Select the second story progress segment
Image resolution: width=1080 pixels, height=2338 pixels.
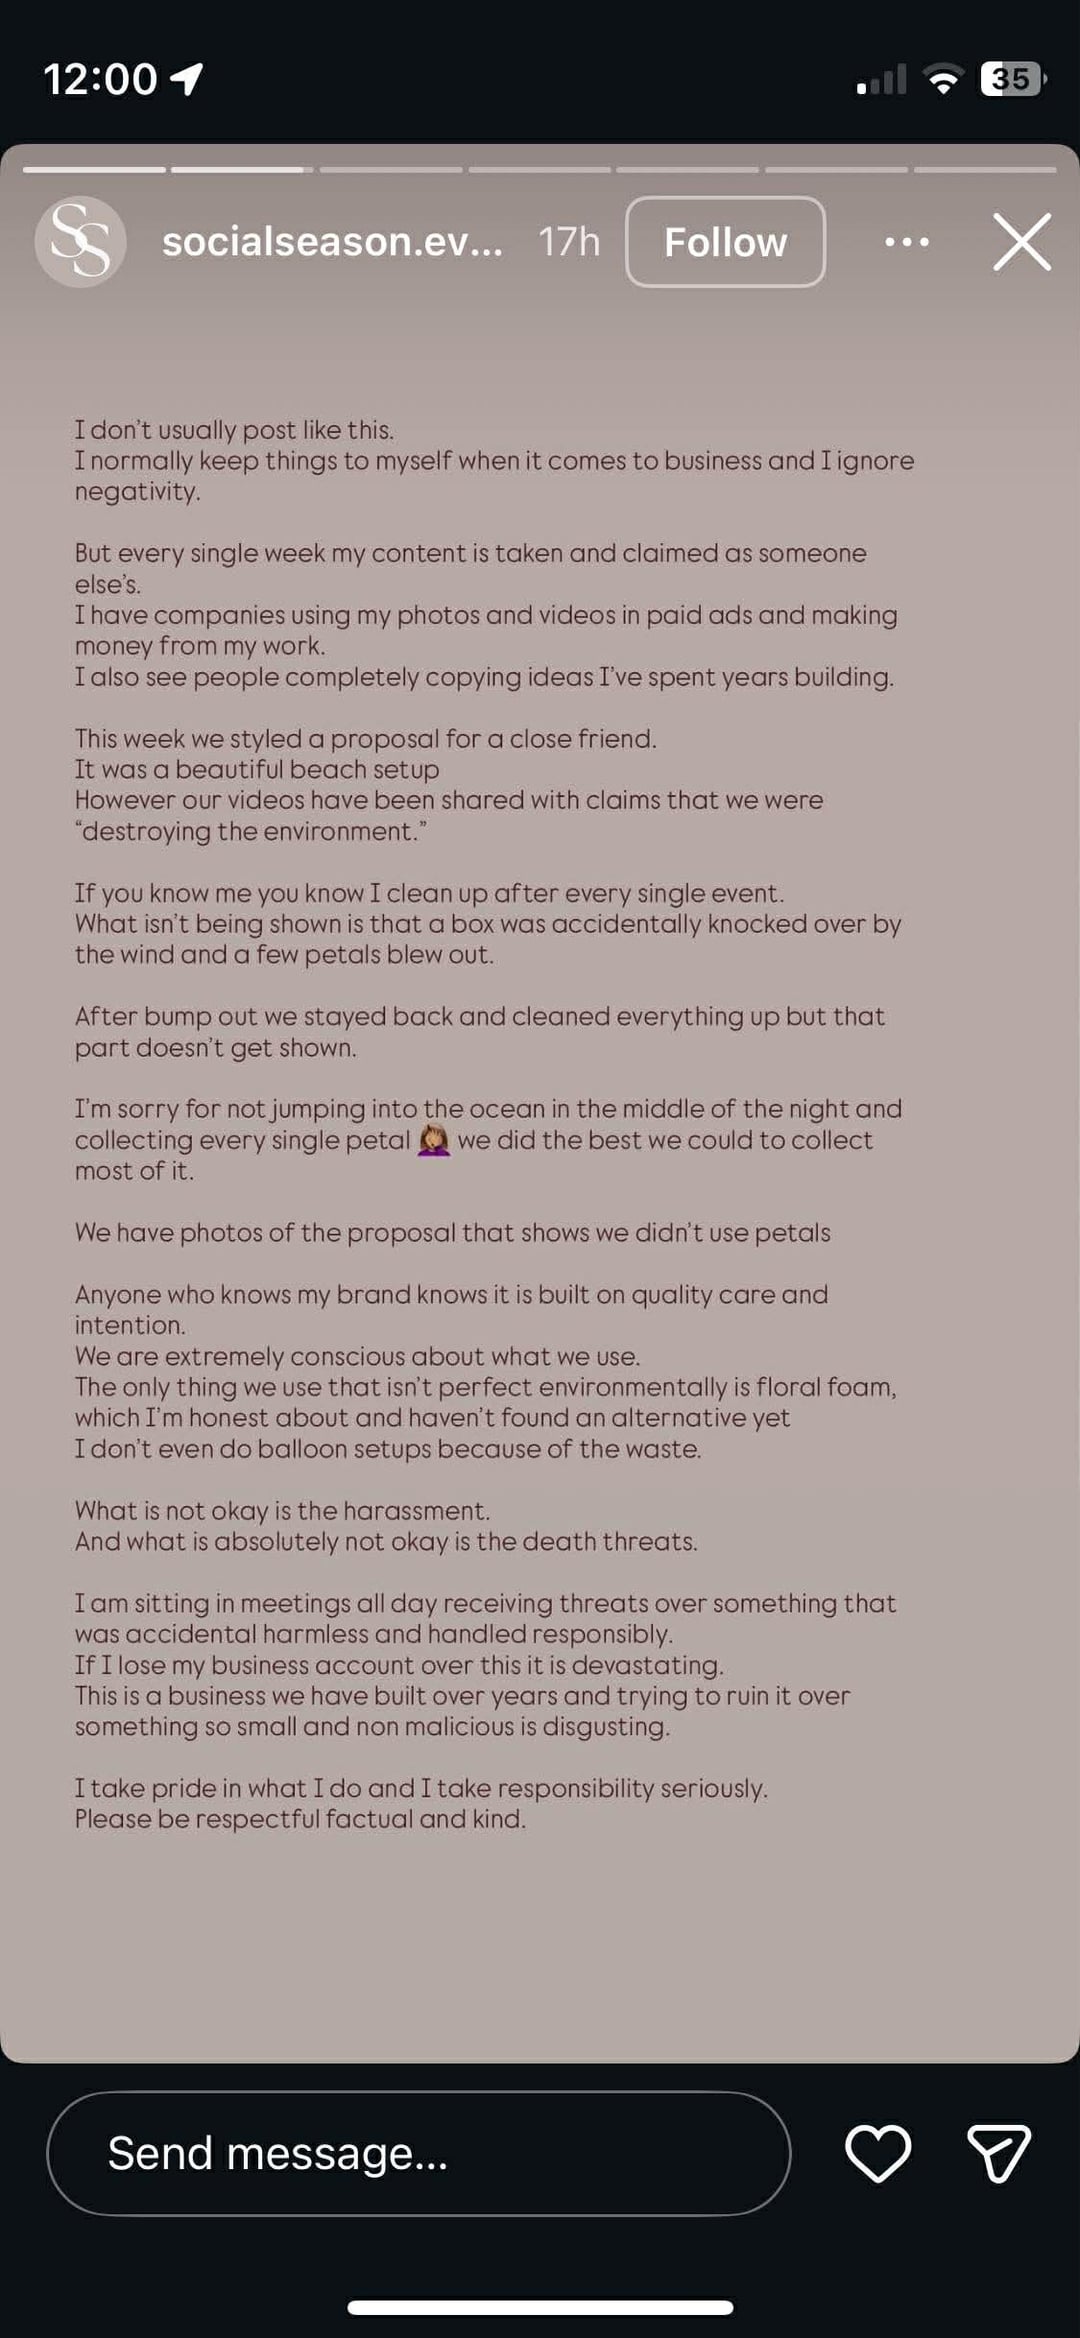click(242, 170)
